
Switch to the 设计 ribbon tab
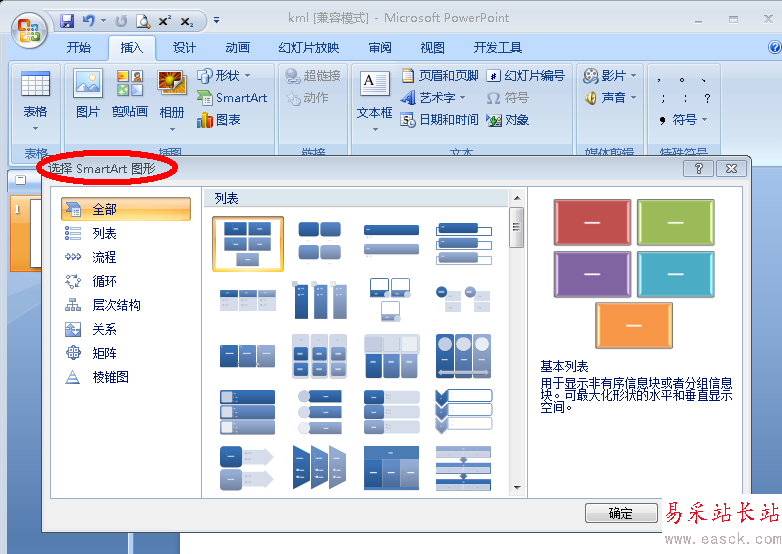tap(184, 47)
